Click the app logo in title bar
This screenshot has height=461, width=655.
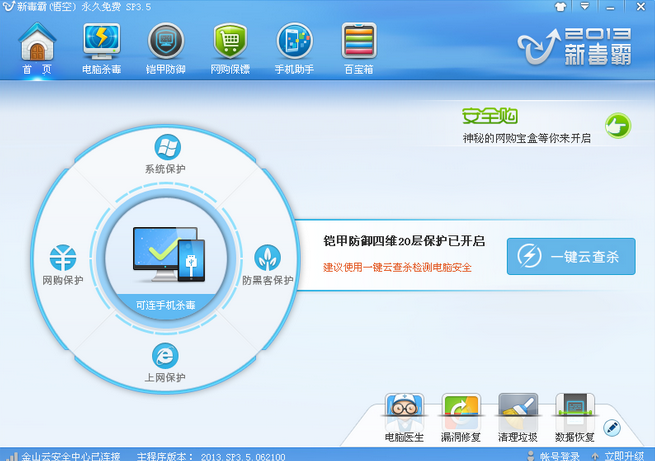click(8, 6)
